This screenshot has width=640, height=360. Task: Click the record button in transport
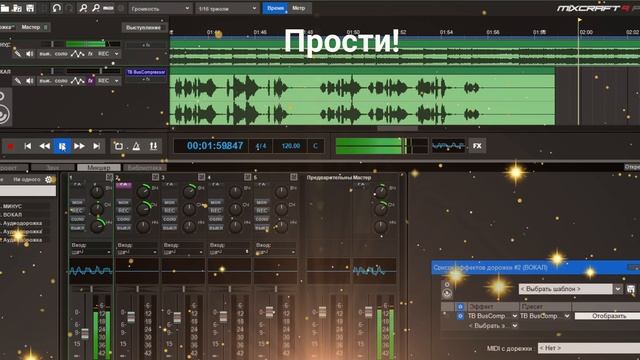point(11,146)
